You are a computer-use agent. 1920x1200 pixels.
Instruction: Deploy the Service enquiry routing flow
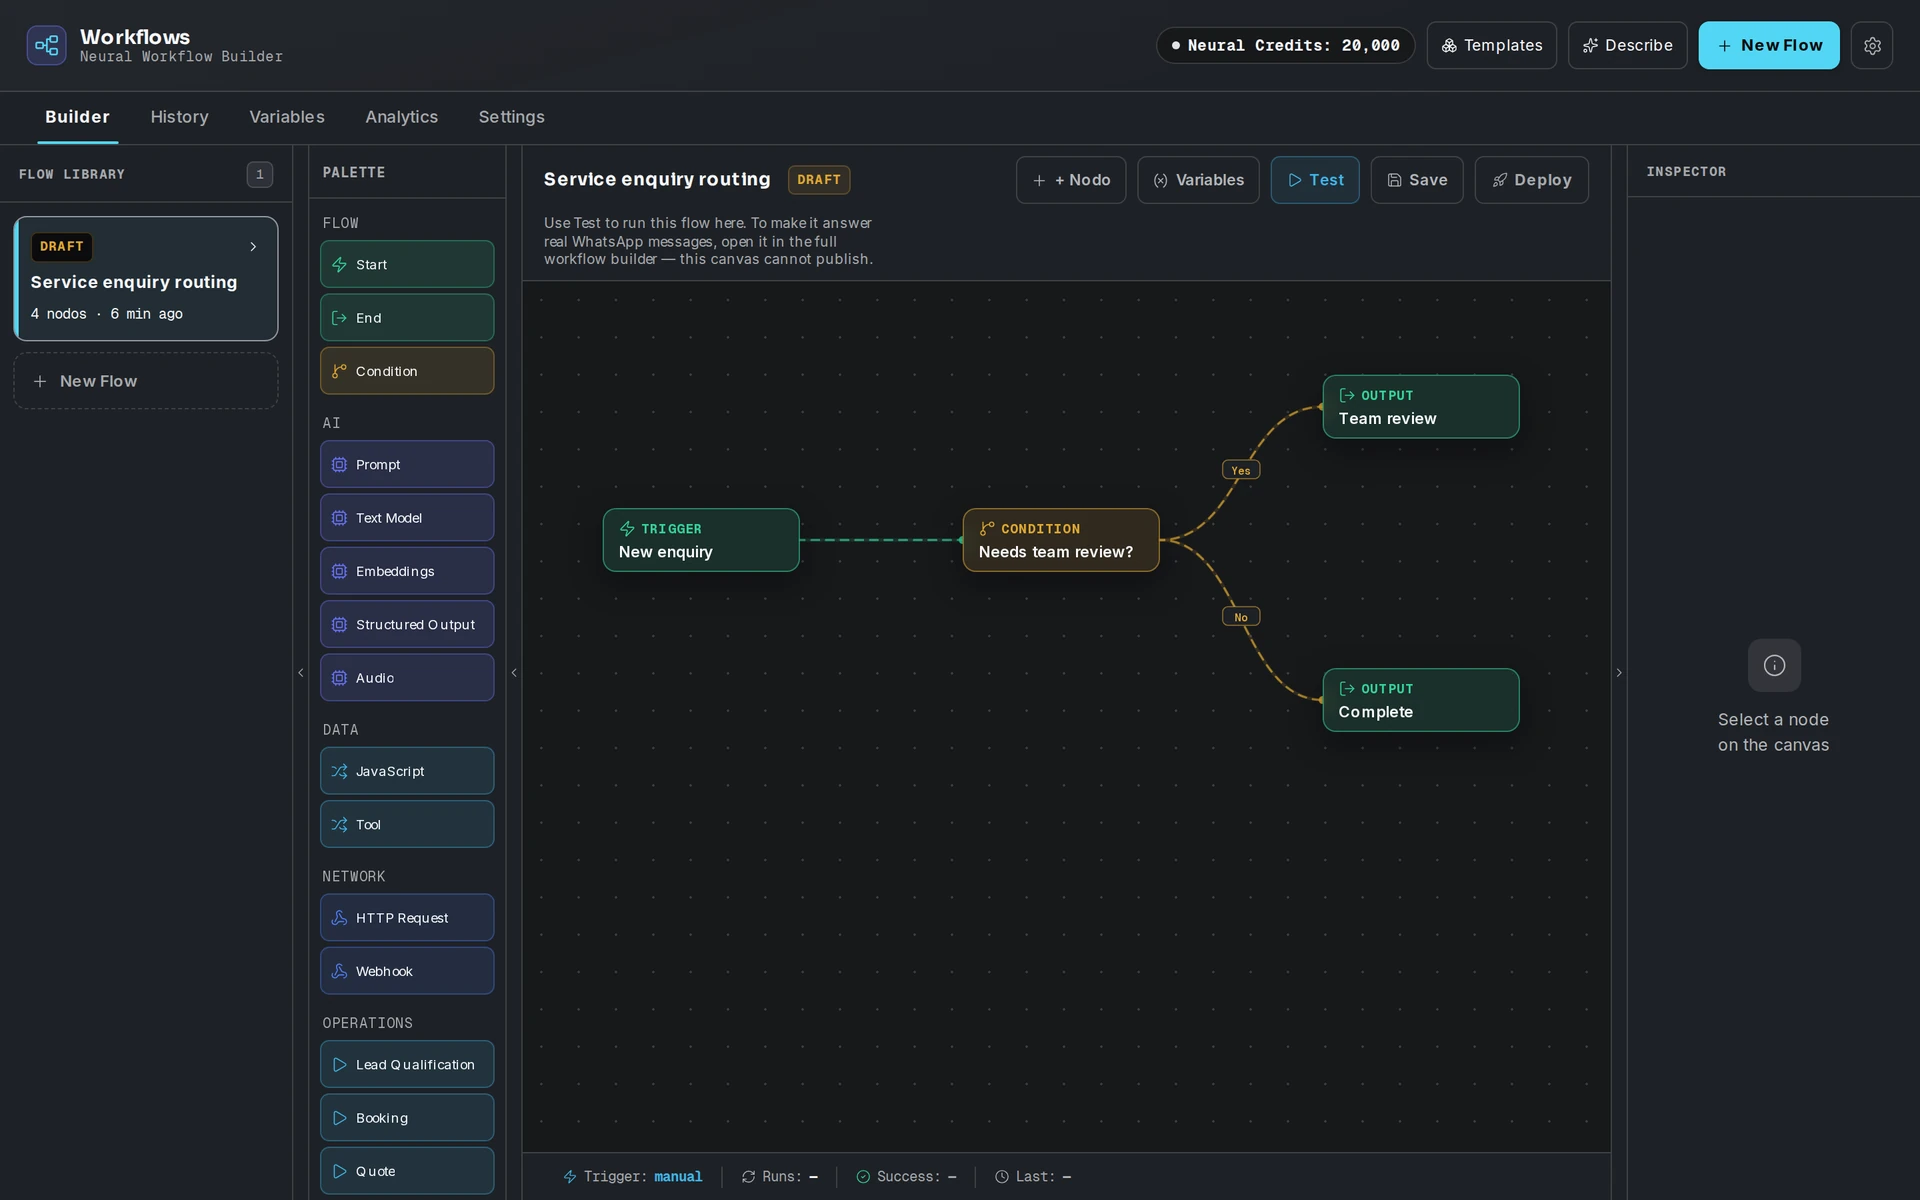tap(1531, 180)
